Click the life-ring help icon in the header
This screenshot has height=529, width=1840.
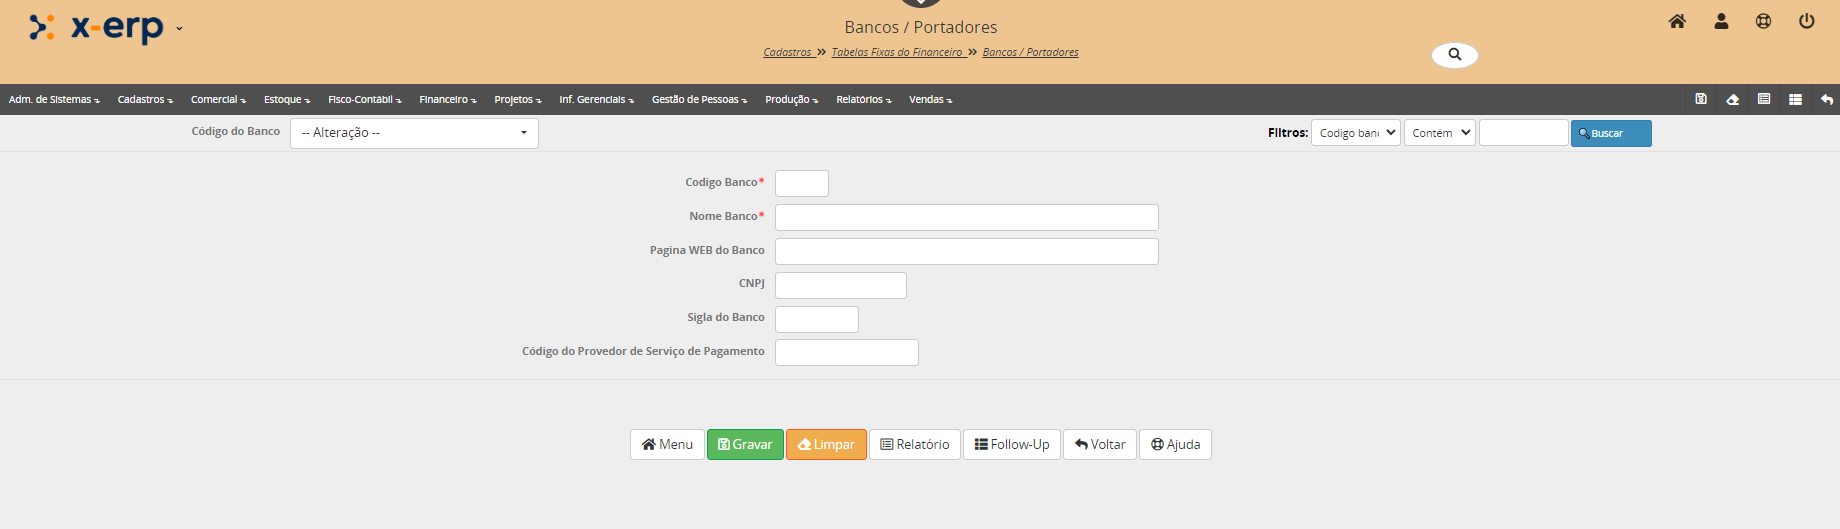(1763, 21)
